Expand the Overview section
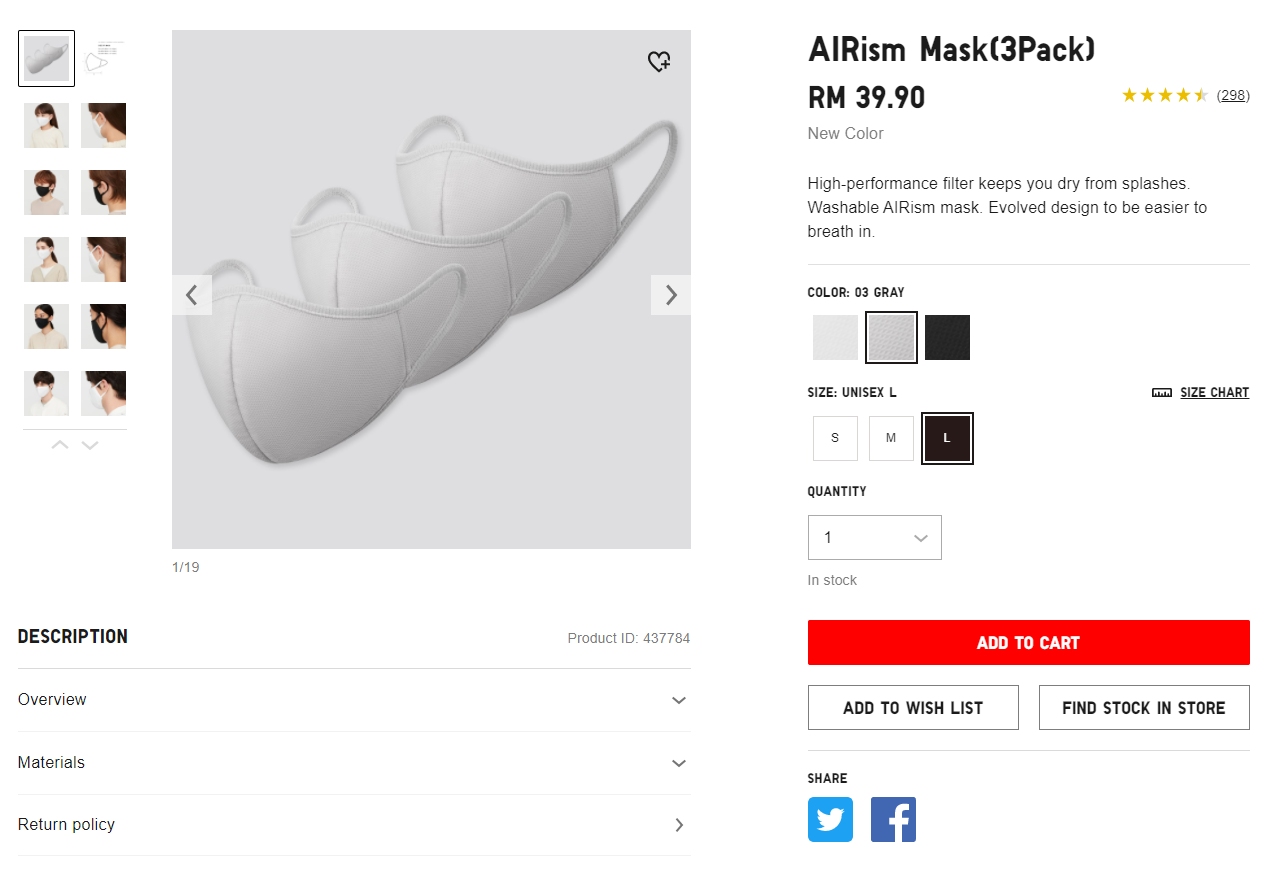 (354, 700)
